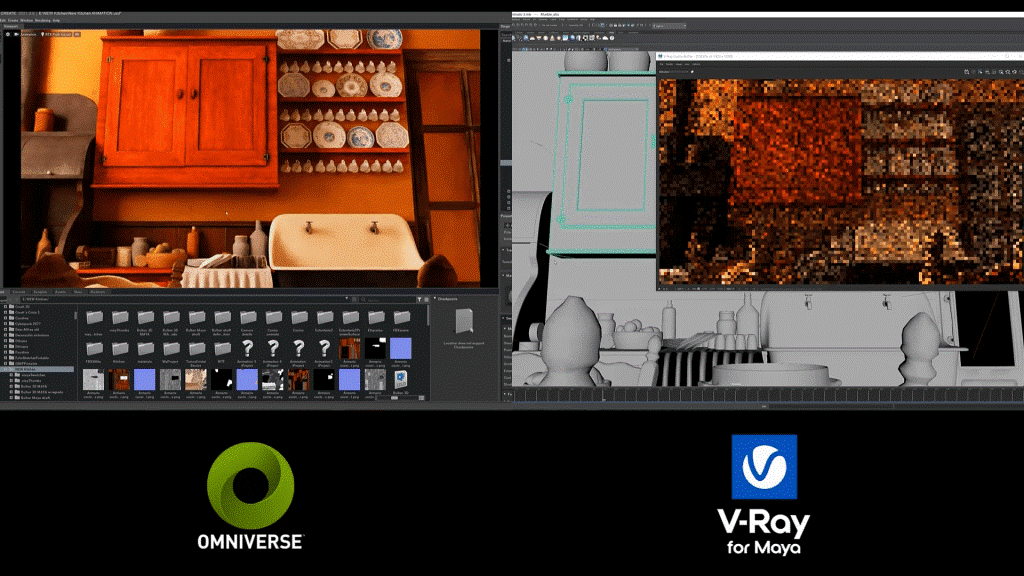1024x576 pixels.
Task: Open the RTX Path-traced renderer dropdown
Action: point(56,34)
